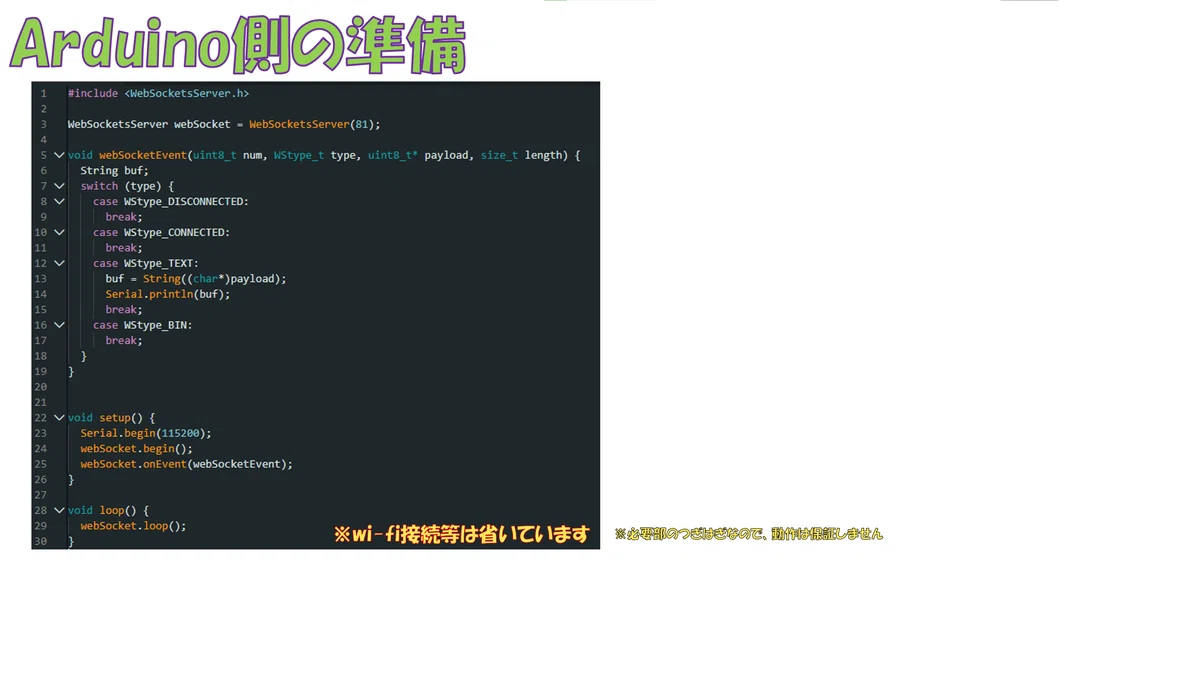Viewport: 1200px width, 675px height.
Task: Click the #include <WebSocketsServer.h> line
Action: coord(158,93)
